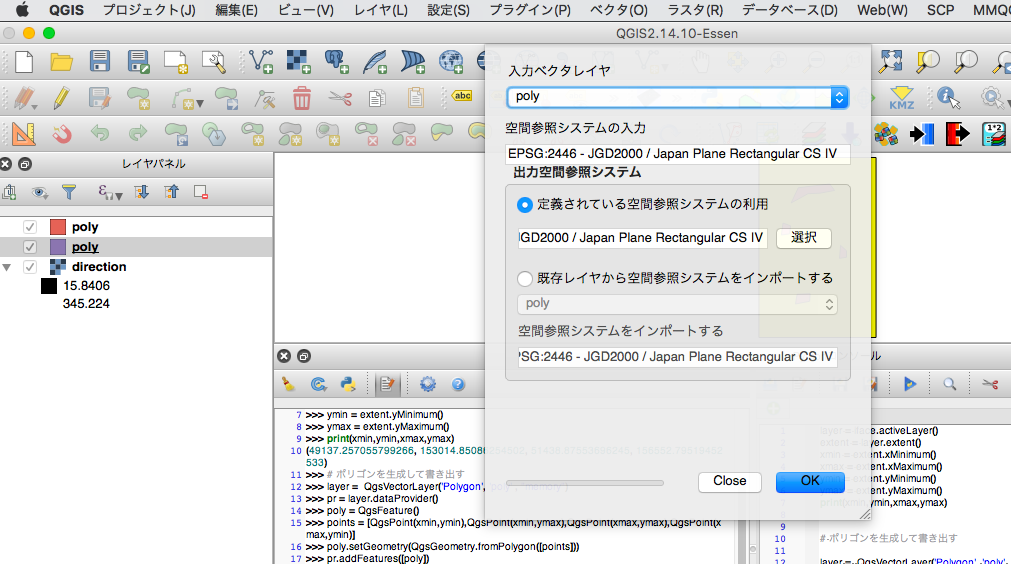The width and height of the screenshot is (1011, 564).
Task: Open the Apple menu
Action: (23, 10)
